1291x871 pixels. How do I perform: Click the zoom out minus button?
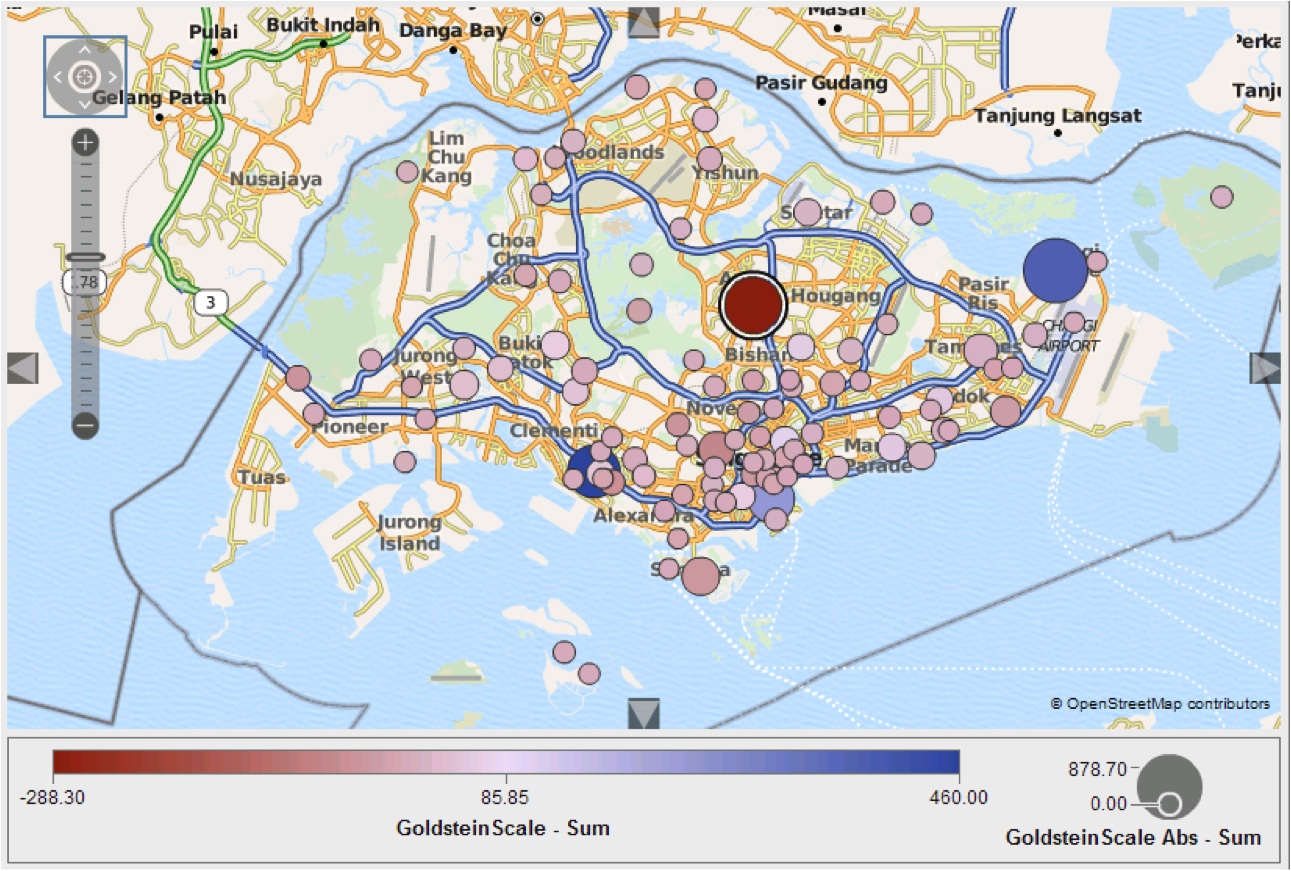[85, 424]
